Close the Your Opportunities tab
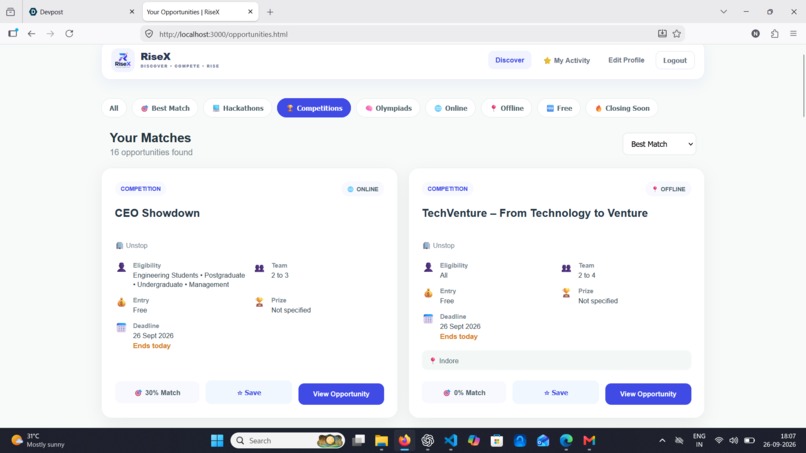The width and height of the screenshot is (806, 453). pyautogui.click(x=250, y=12)
